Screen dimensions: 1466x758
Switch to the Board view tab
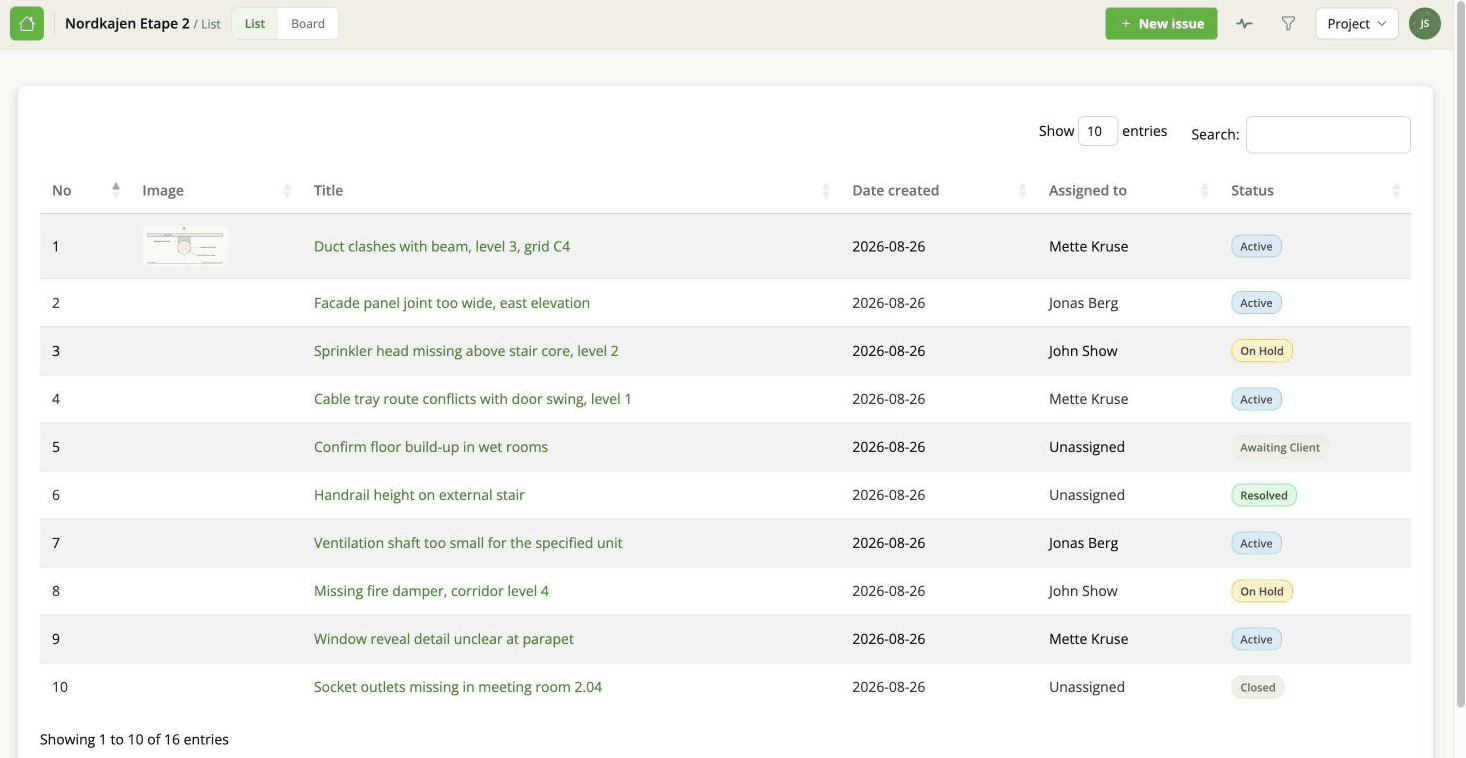(308, 24)
